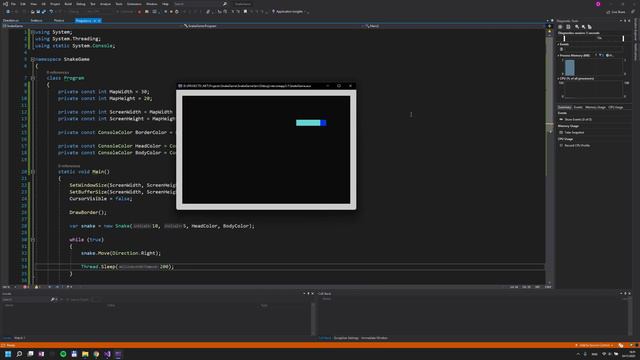Click the console window title bar
The image size is (640, 360).
pyautogui.click(x=266, y=86)
